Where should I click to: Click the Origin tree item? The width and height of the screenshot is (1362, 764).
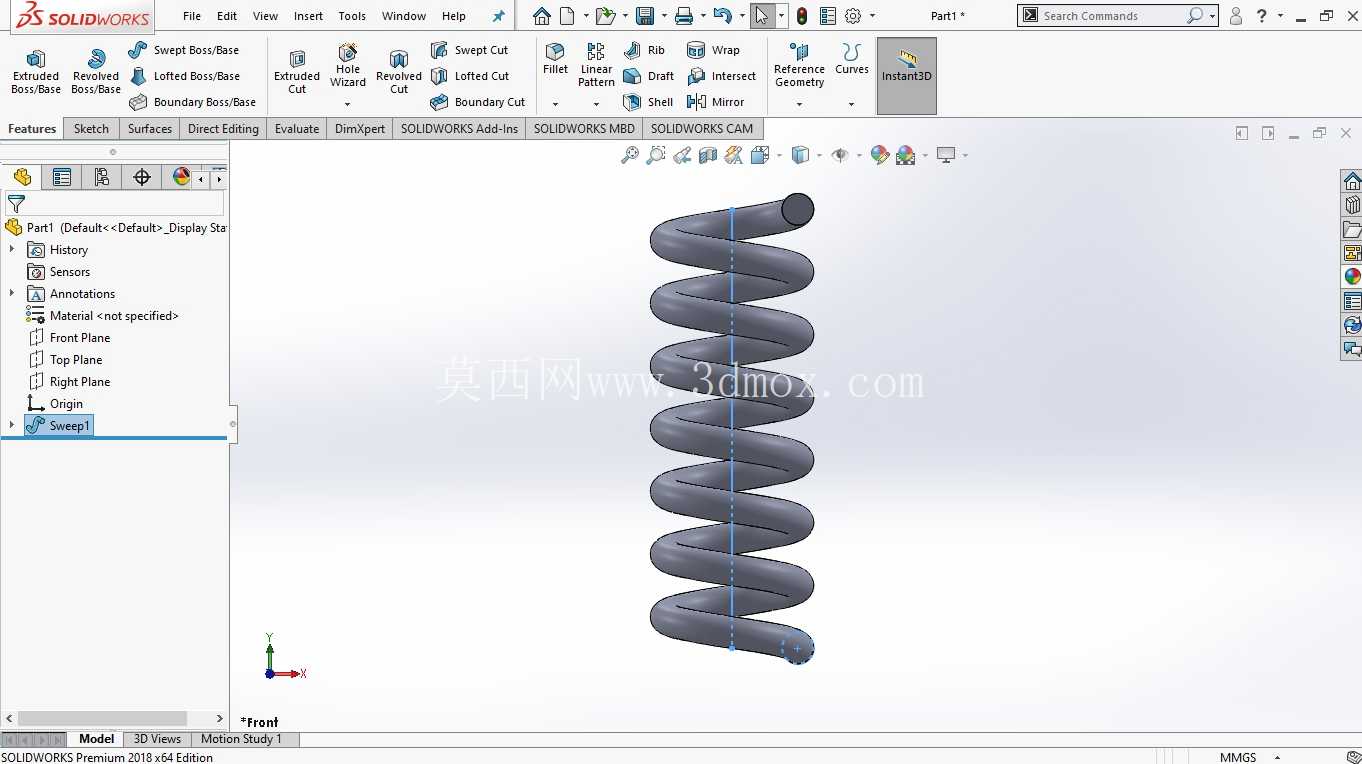[x=55, y=404]
